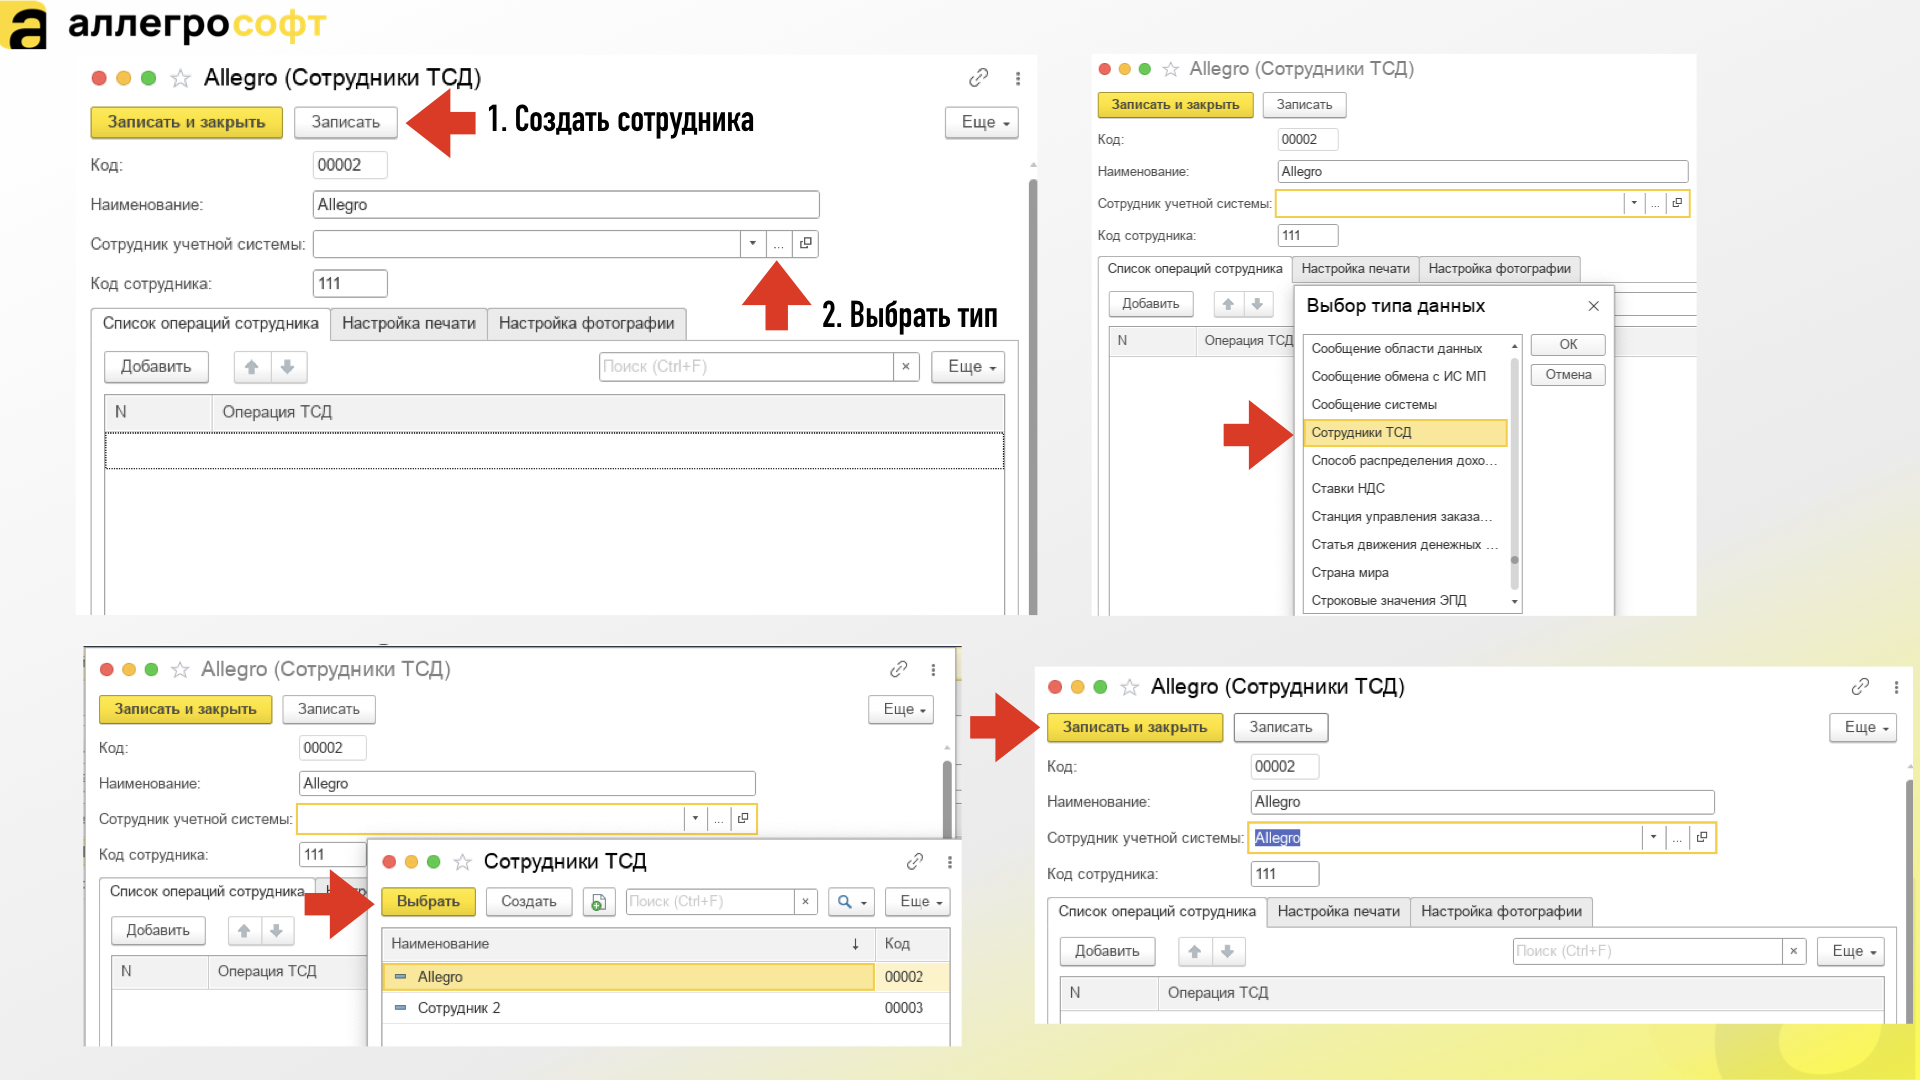Viewport: 1920px width, 1080px height.
Task: Click Добавить button in top-left window
Action: coord(156,367)
